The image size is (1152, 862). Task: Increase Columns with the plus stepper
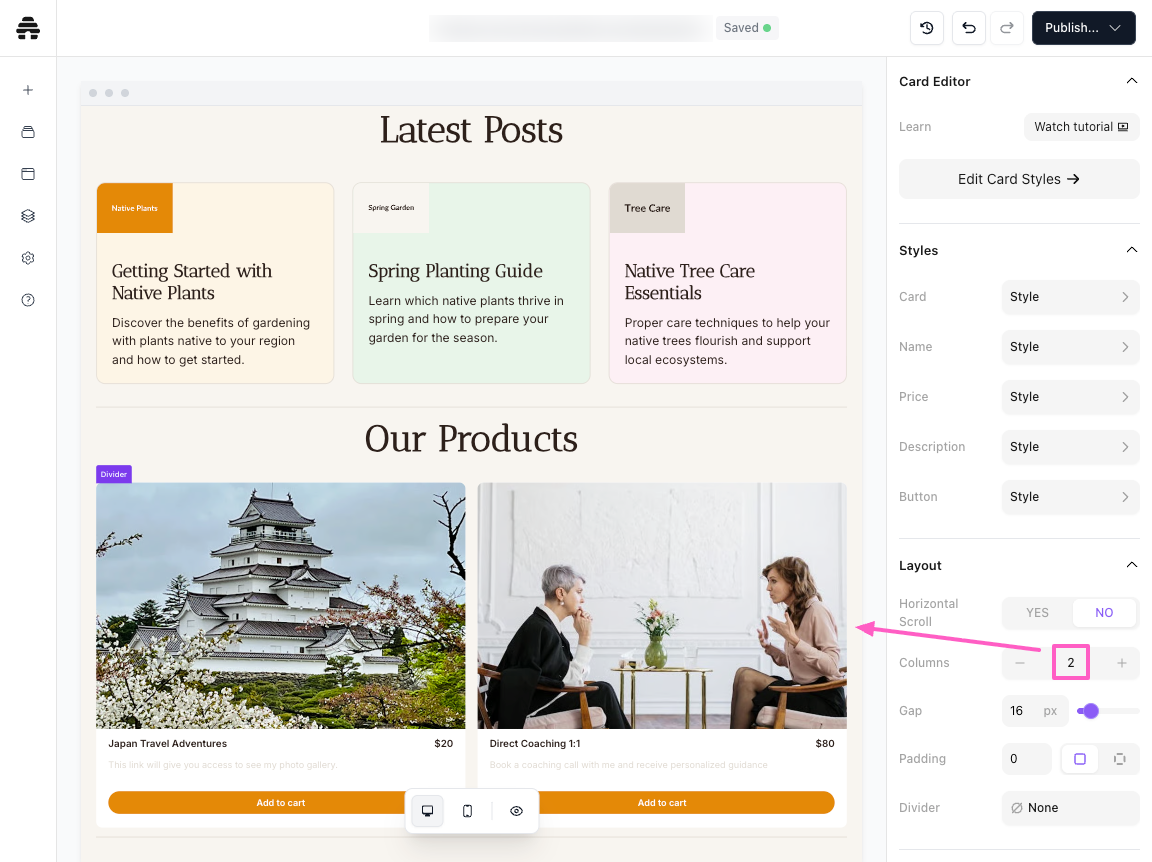(1122, 663)
